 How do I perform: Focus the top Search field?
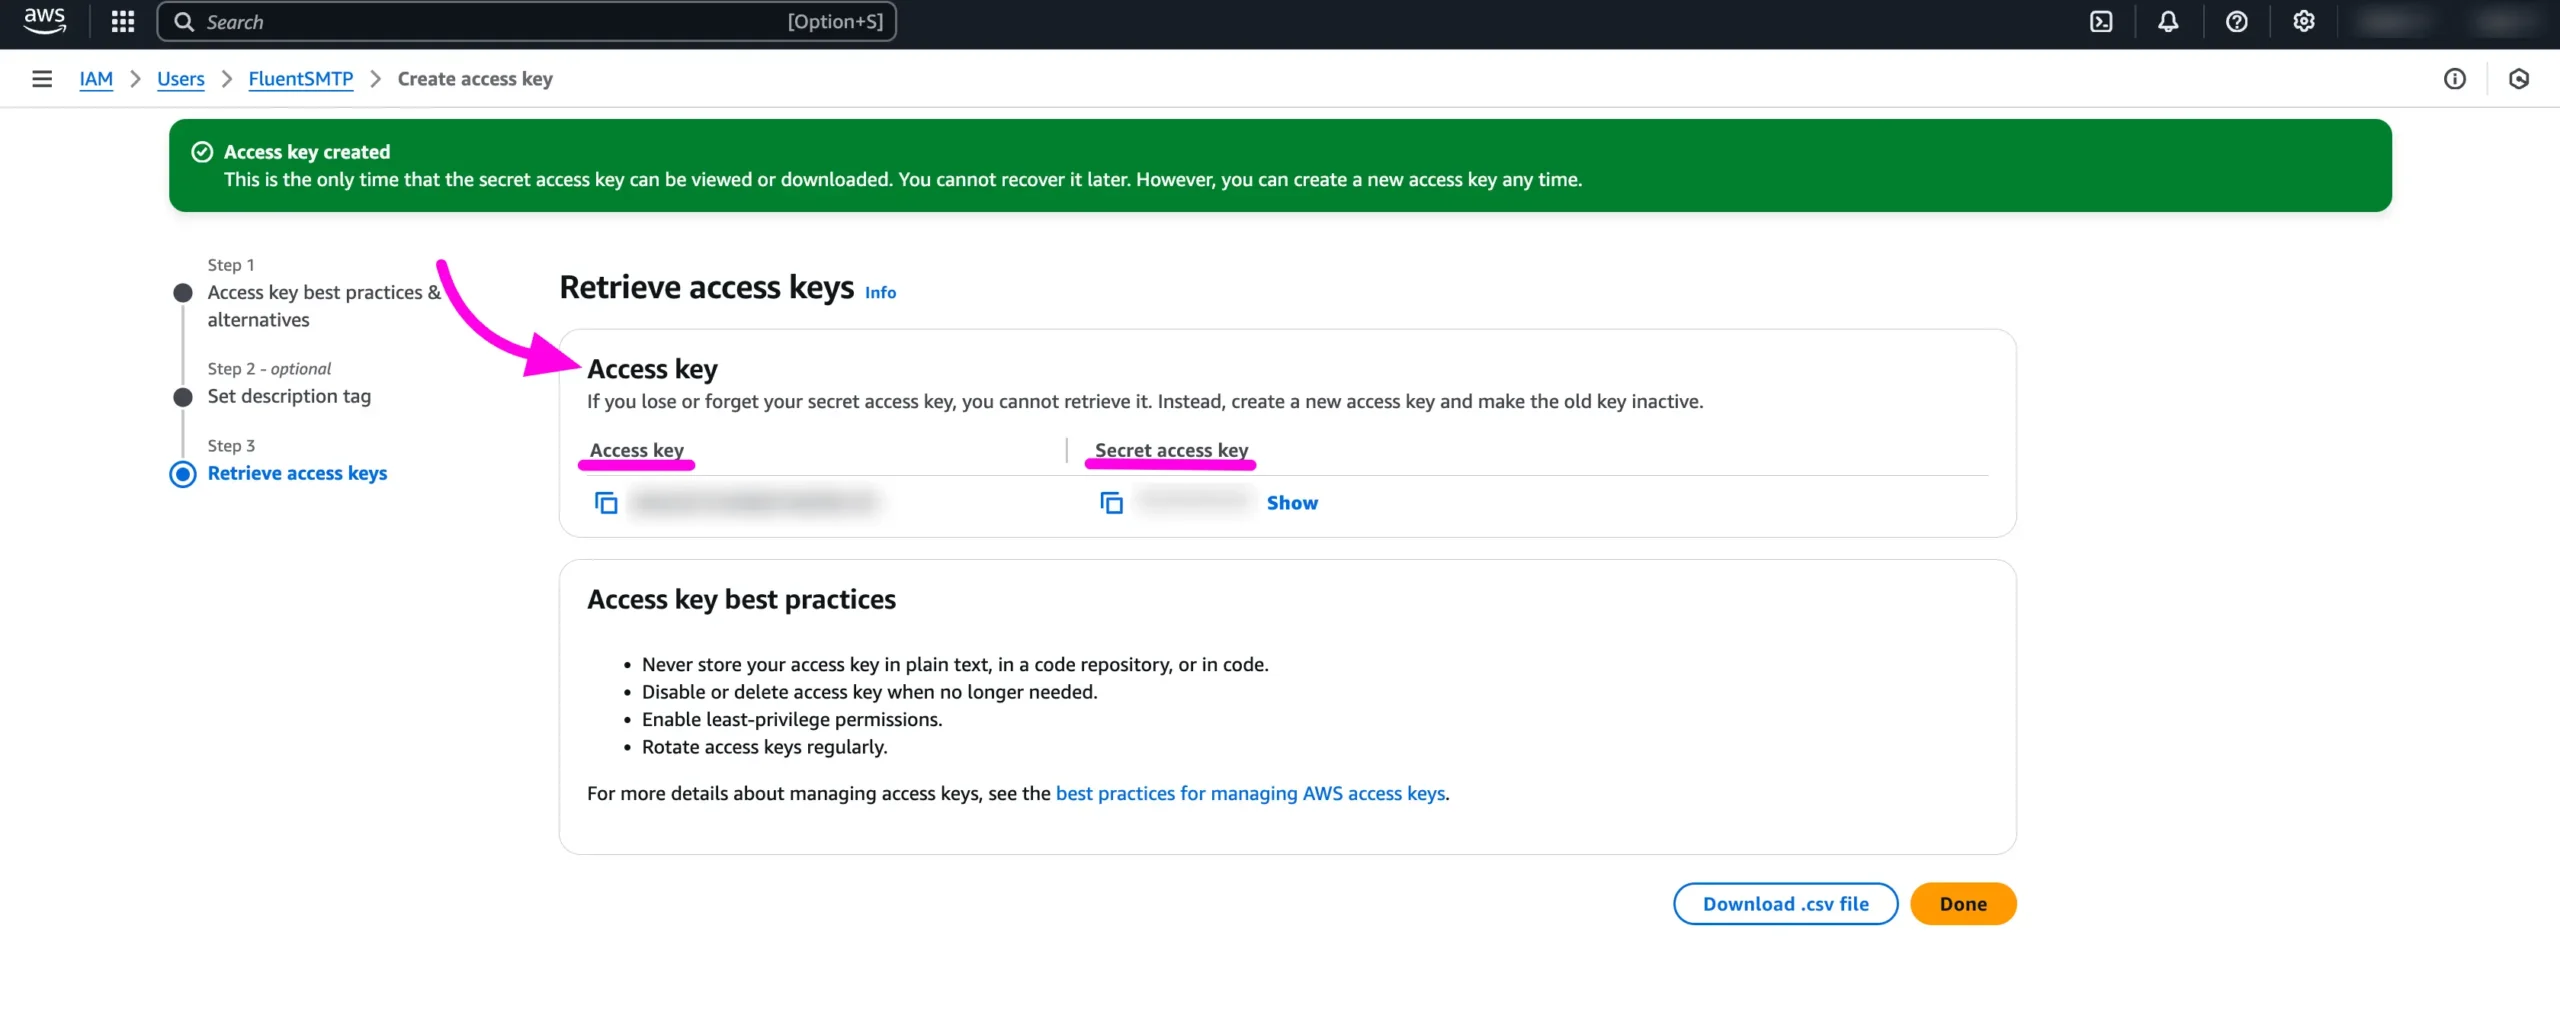point(526,22)
